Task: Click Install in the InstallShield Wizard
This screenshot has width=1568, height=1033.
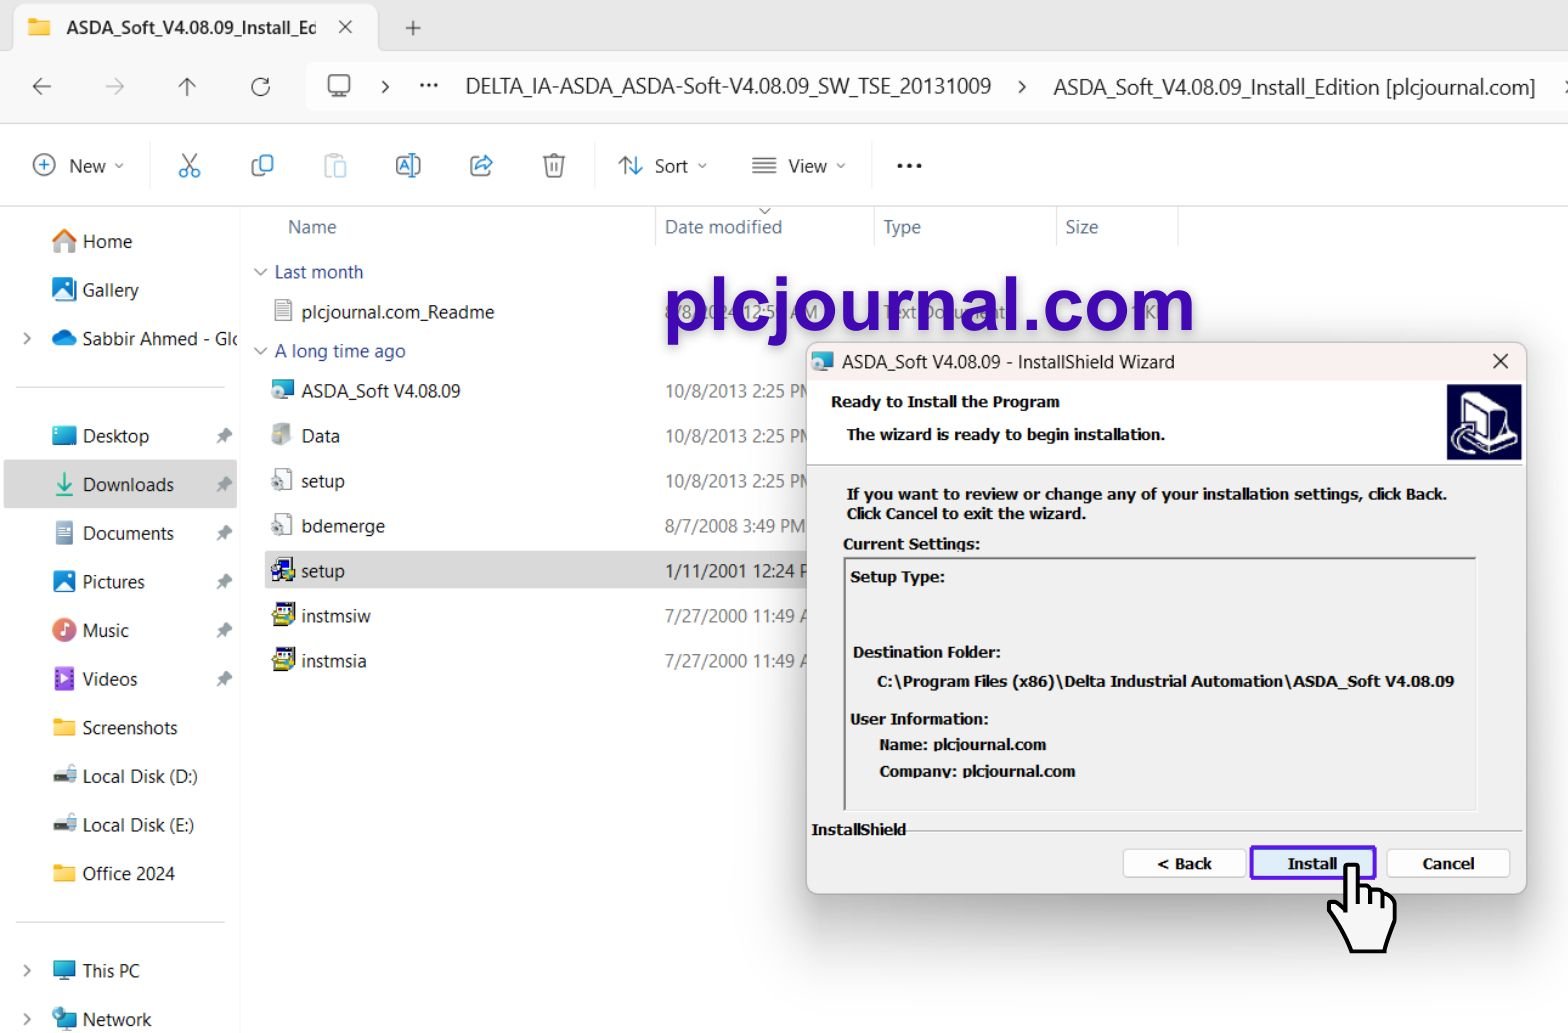Action: coord(1312,863)
